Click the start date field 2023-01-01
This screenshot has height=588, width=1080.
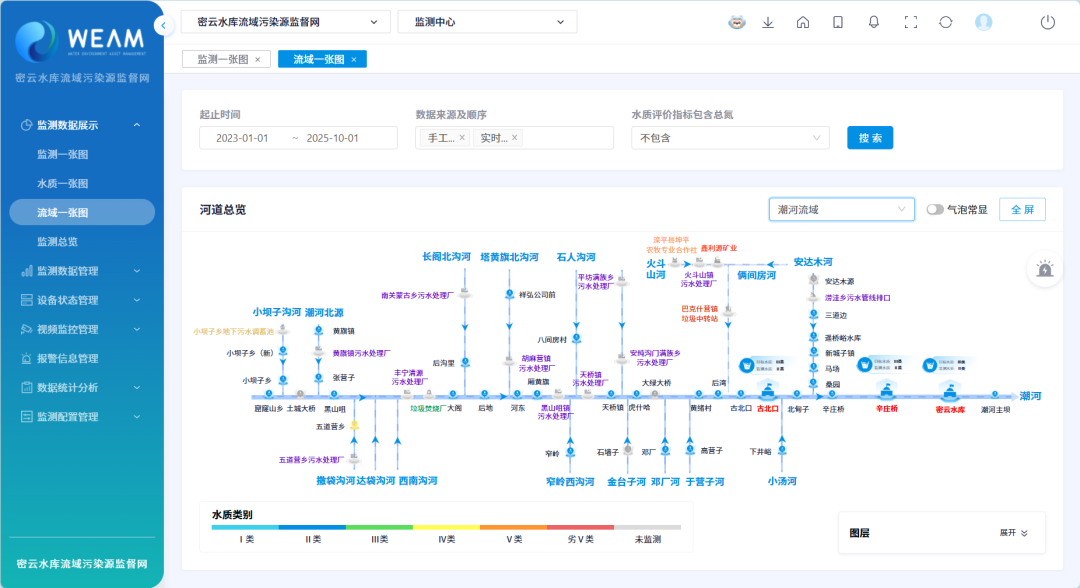point(242,138)
